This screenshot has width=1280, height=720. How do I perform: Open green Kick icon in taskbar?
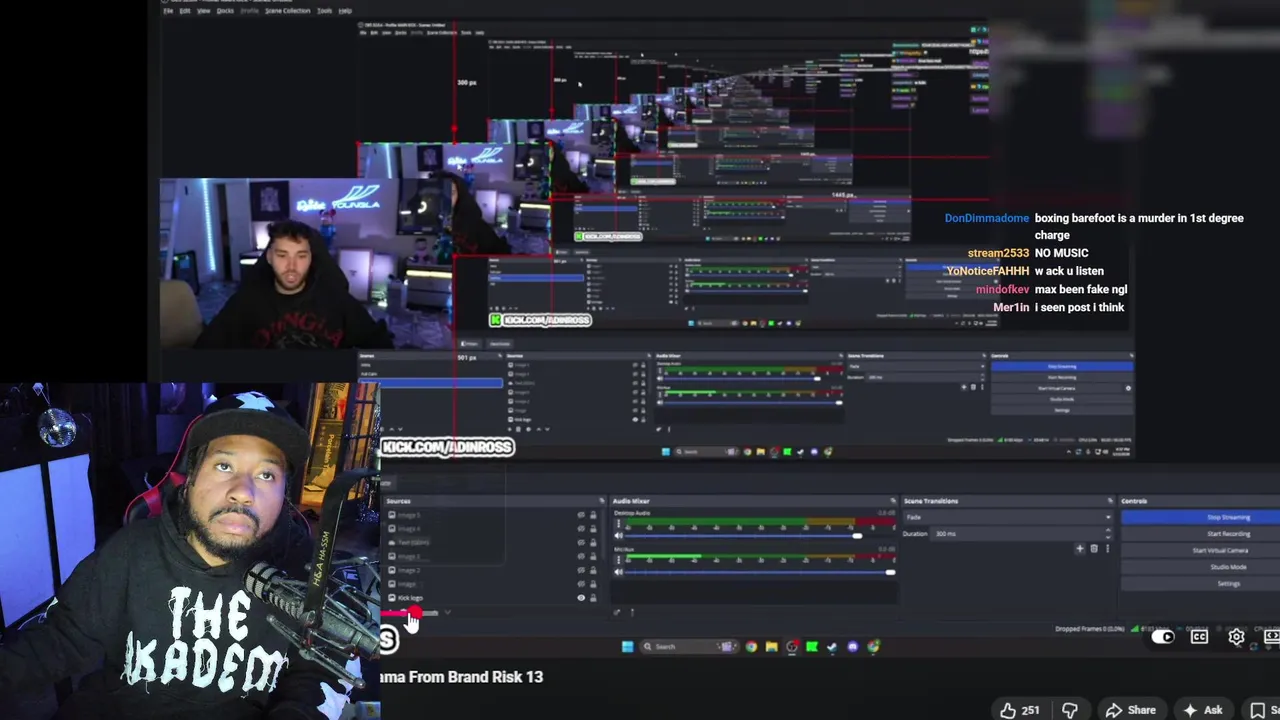[x=812, y=646]
